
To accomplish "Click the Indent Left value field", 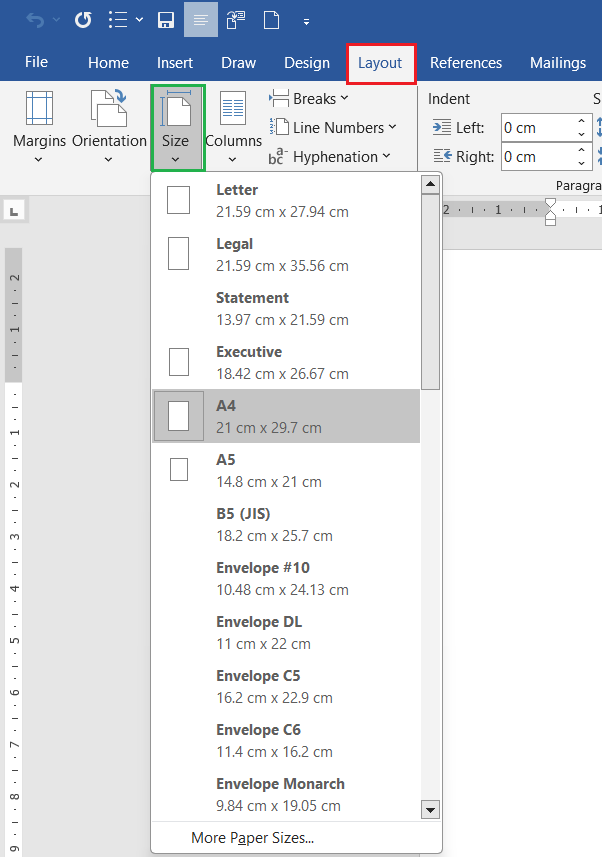I will pos(537,128).
